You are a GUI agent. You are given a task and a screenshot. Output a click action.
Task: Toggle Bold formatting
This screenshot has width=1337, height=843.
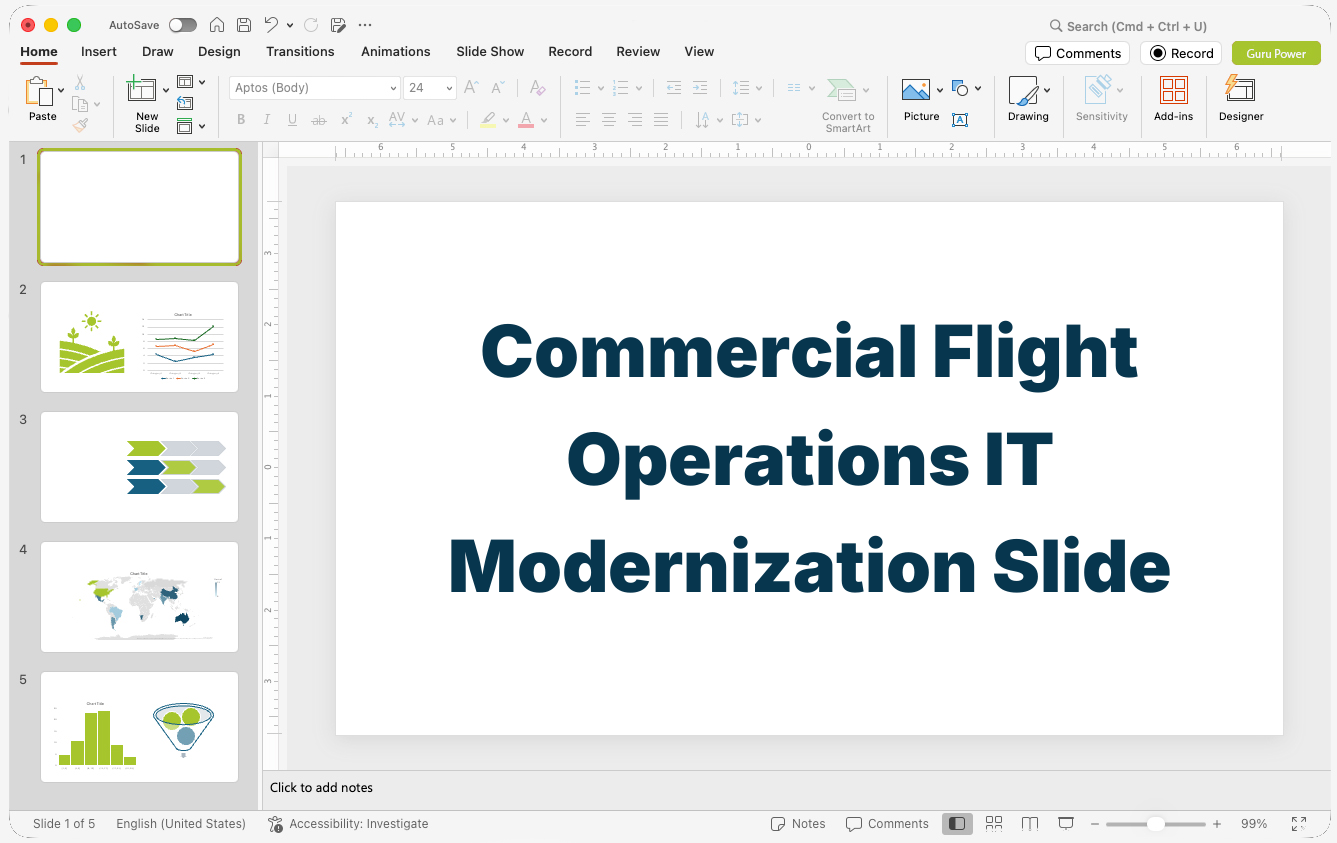point(241,120)
